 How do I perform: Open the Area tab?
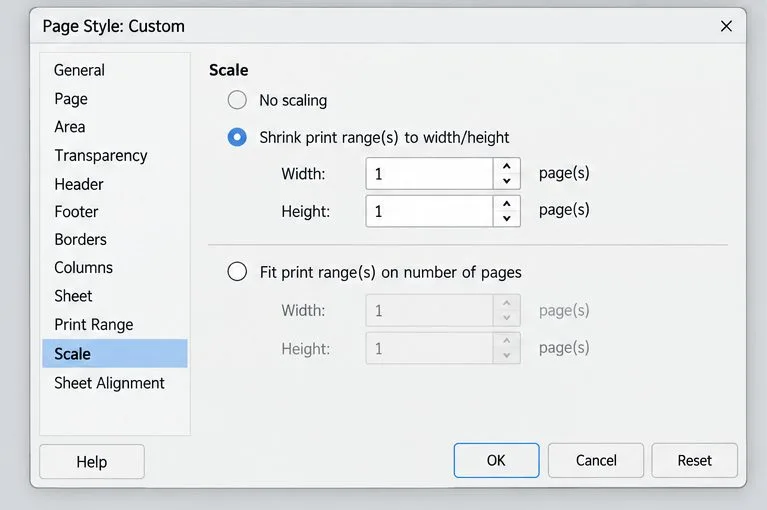click(115, 127)
